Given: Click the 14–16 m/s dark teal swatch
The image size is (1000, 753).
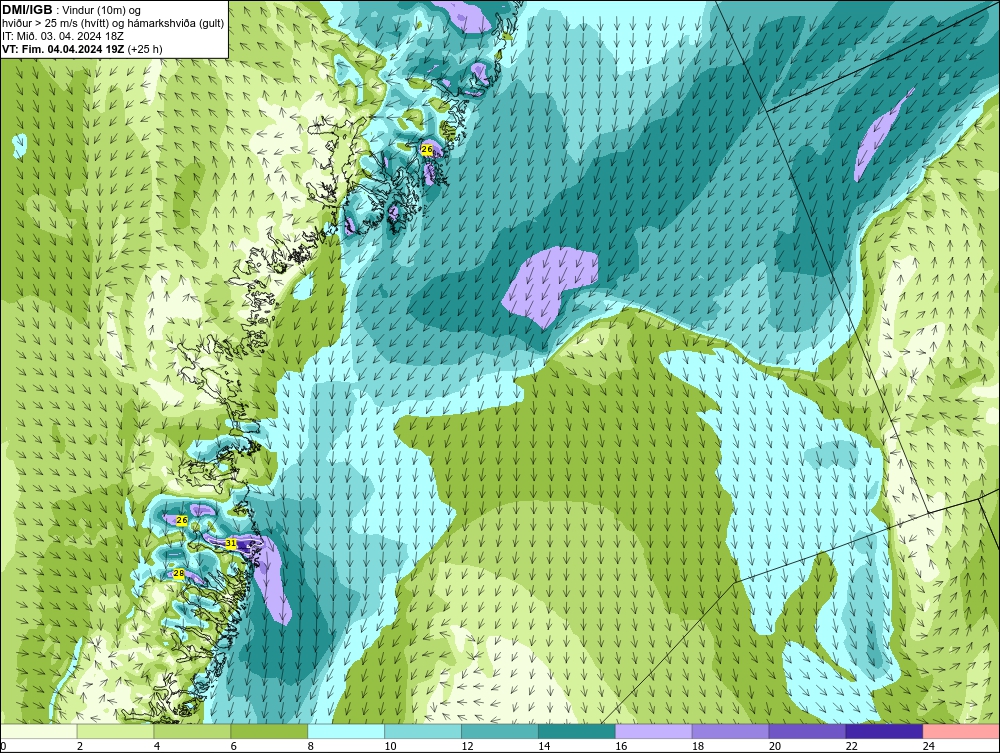Looking at the screenshot, I should [x=577, y=731].
